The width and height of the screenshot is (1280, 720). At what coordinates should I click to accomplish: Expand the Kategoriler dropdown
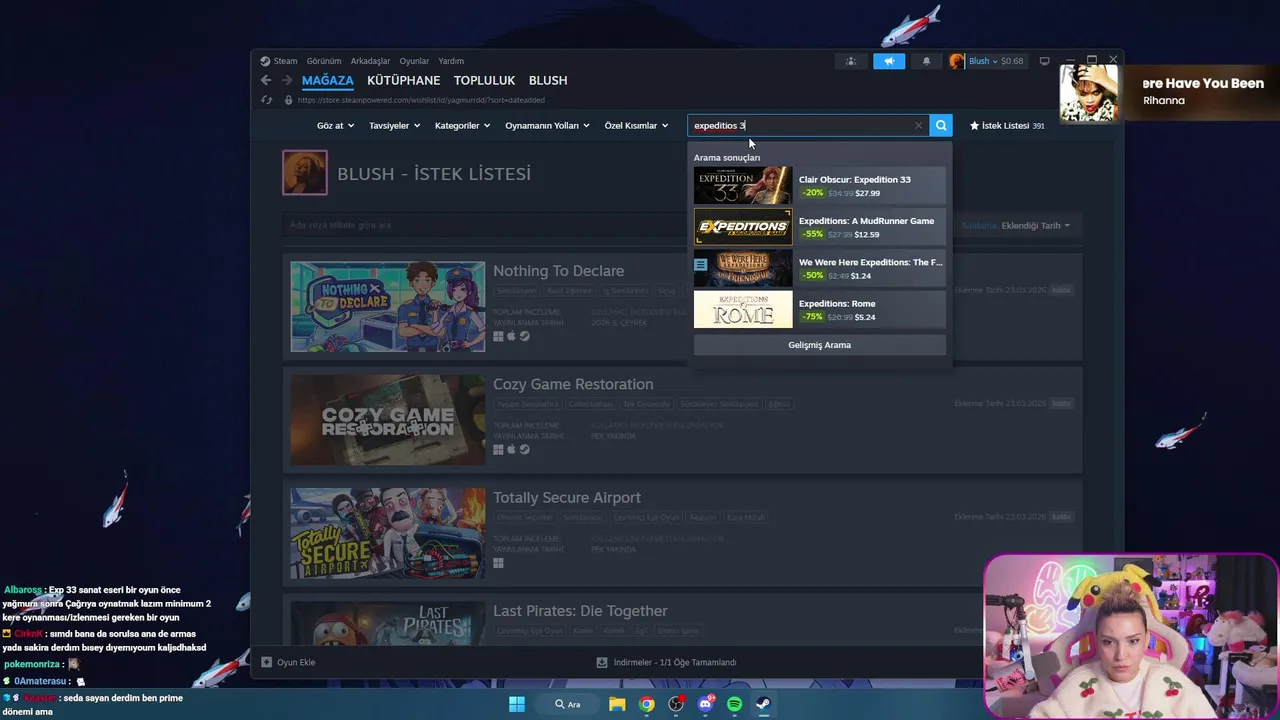coord(462,126)
